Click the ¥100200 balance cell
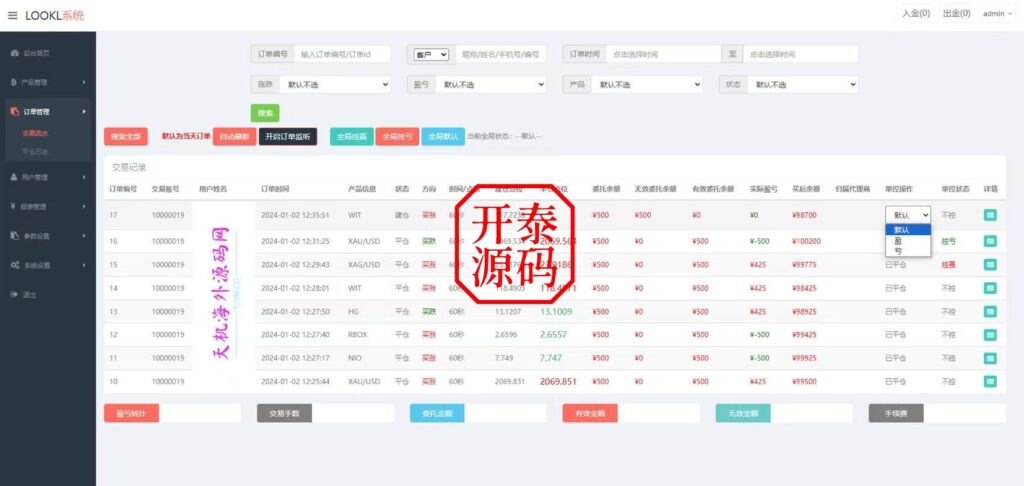Screen dimensions: 1024x486 [x=806, y=241]
